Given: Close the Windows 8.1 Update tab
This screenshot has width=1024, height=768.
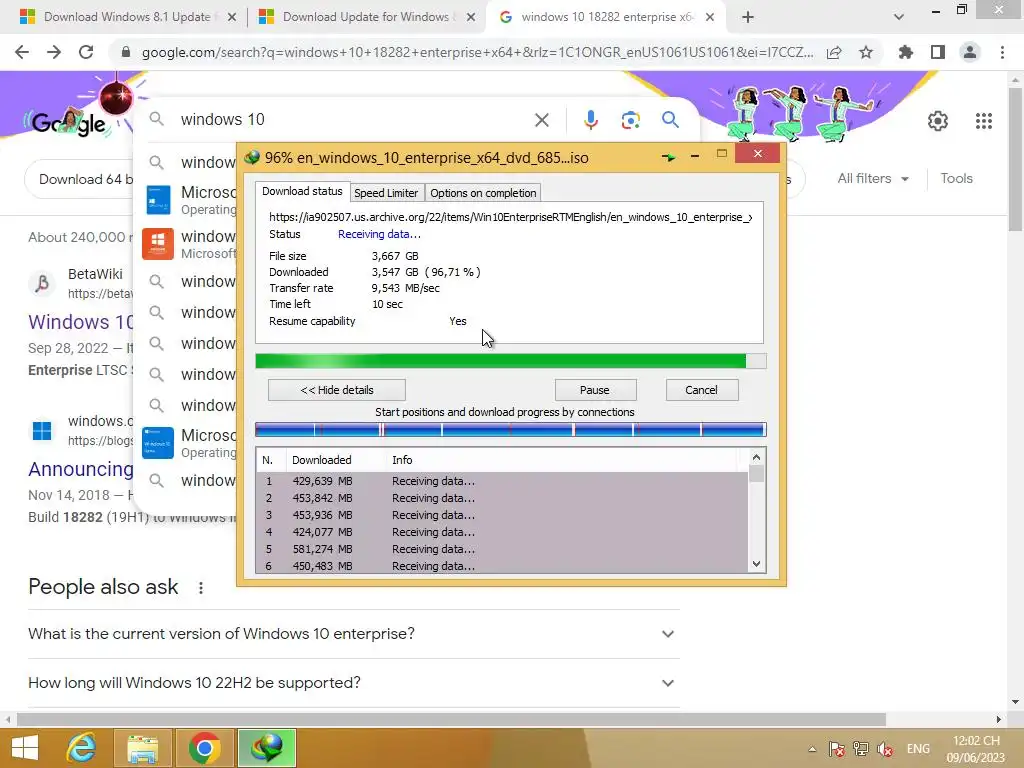Looking at the screenshot, I should pos(232,17).
